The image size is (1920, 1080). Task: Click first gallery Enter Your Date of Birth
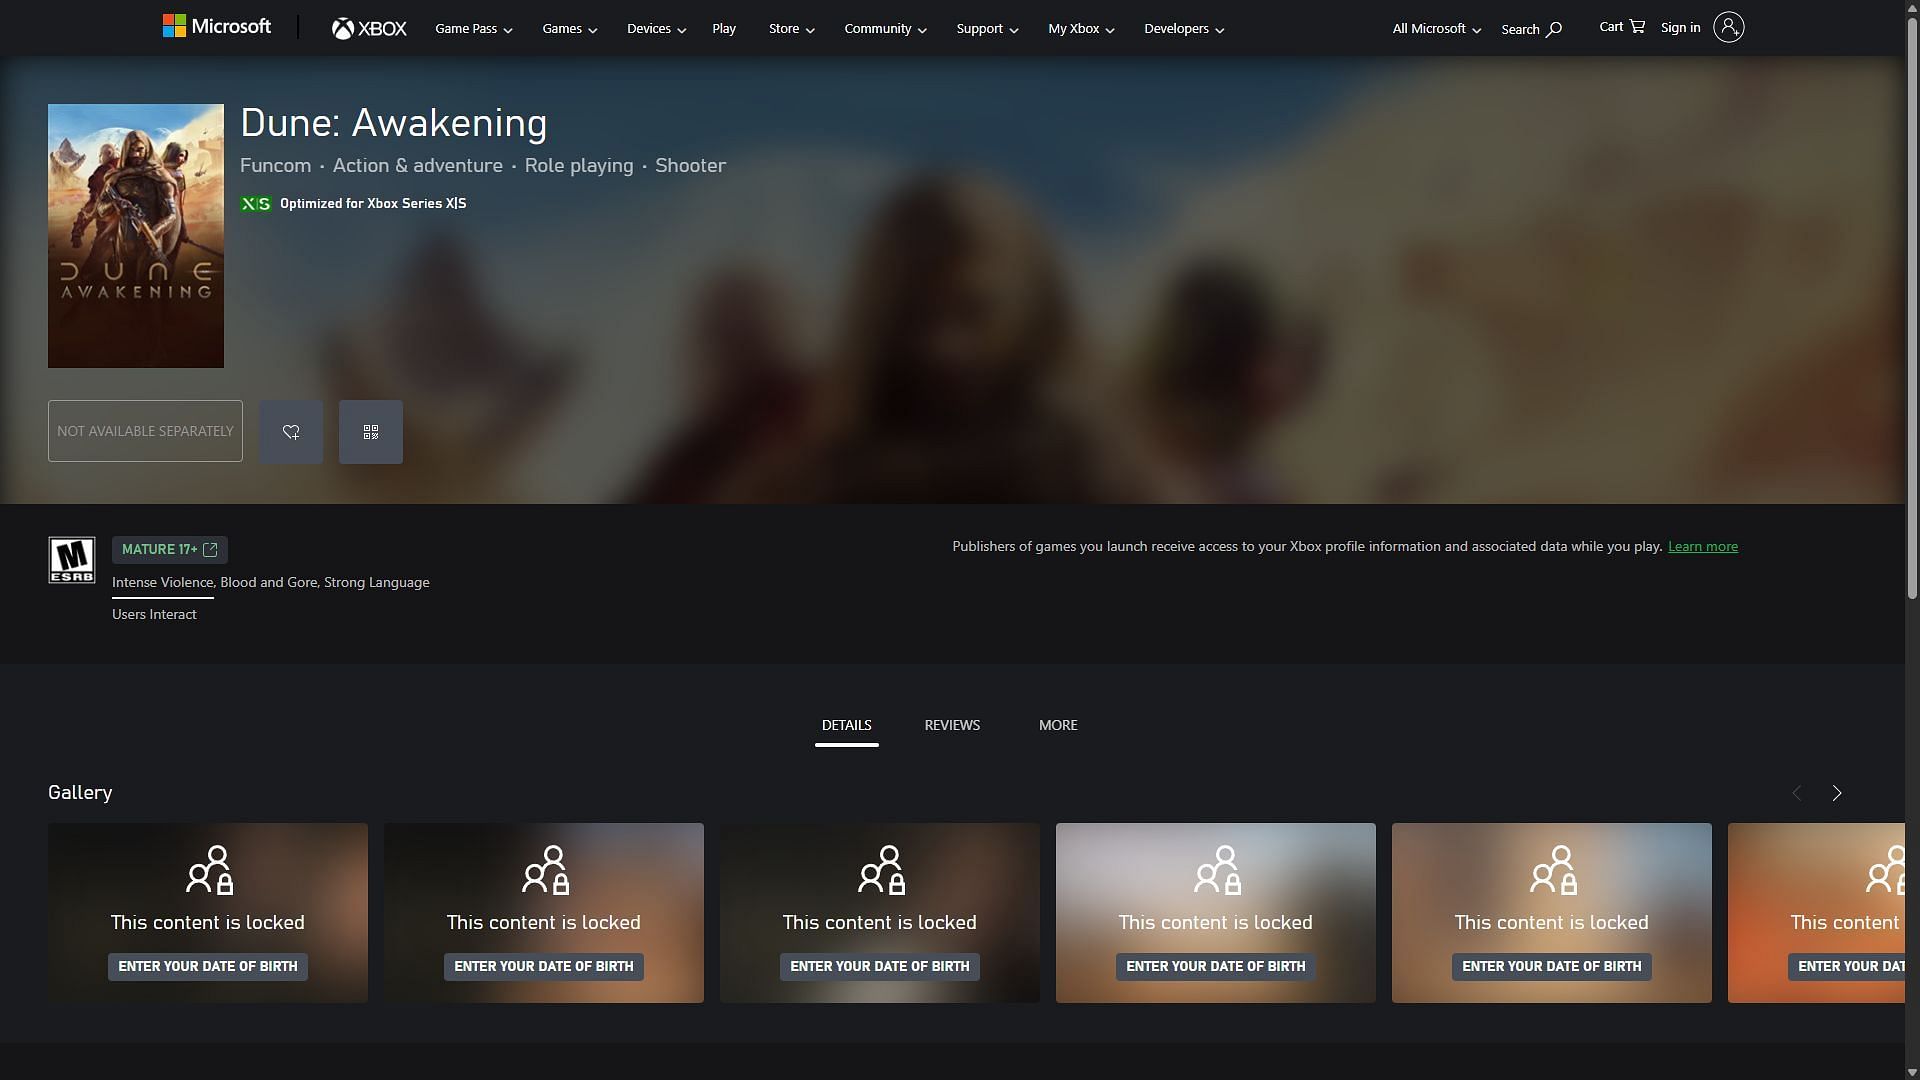(x=208, y=967)
